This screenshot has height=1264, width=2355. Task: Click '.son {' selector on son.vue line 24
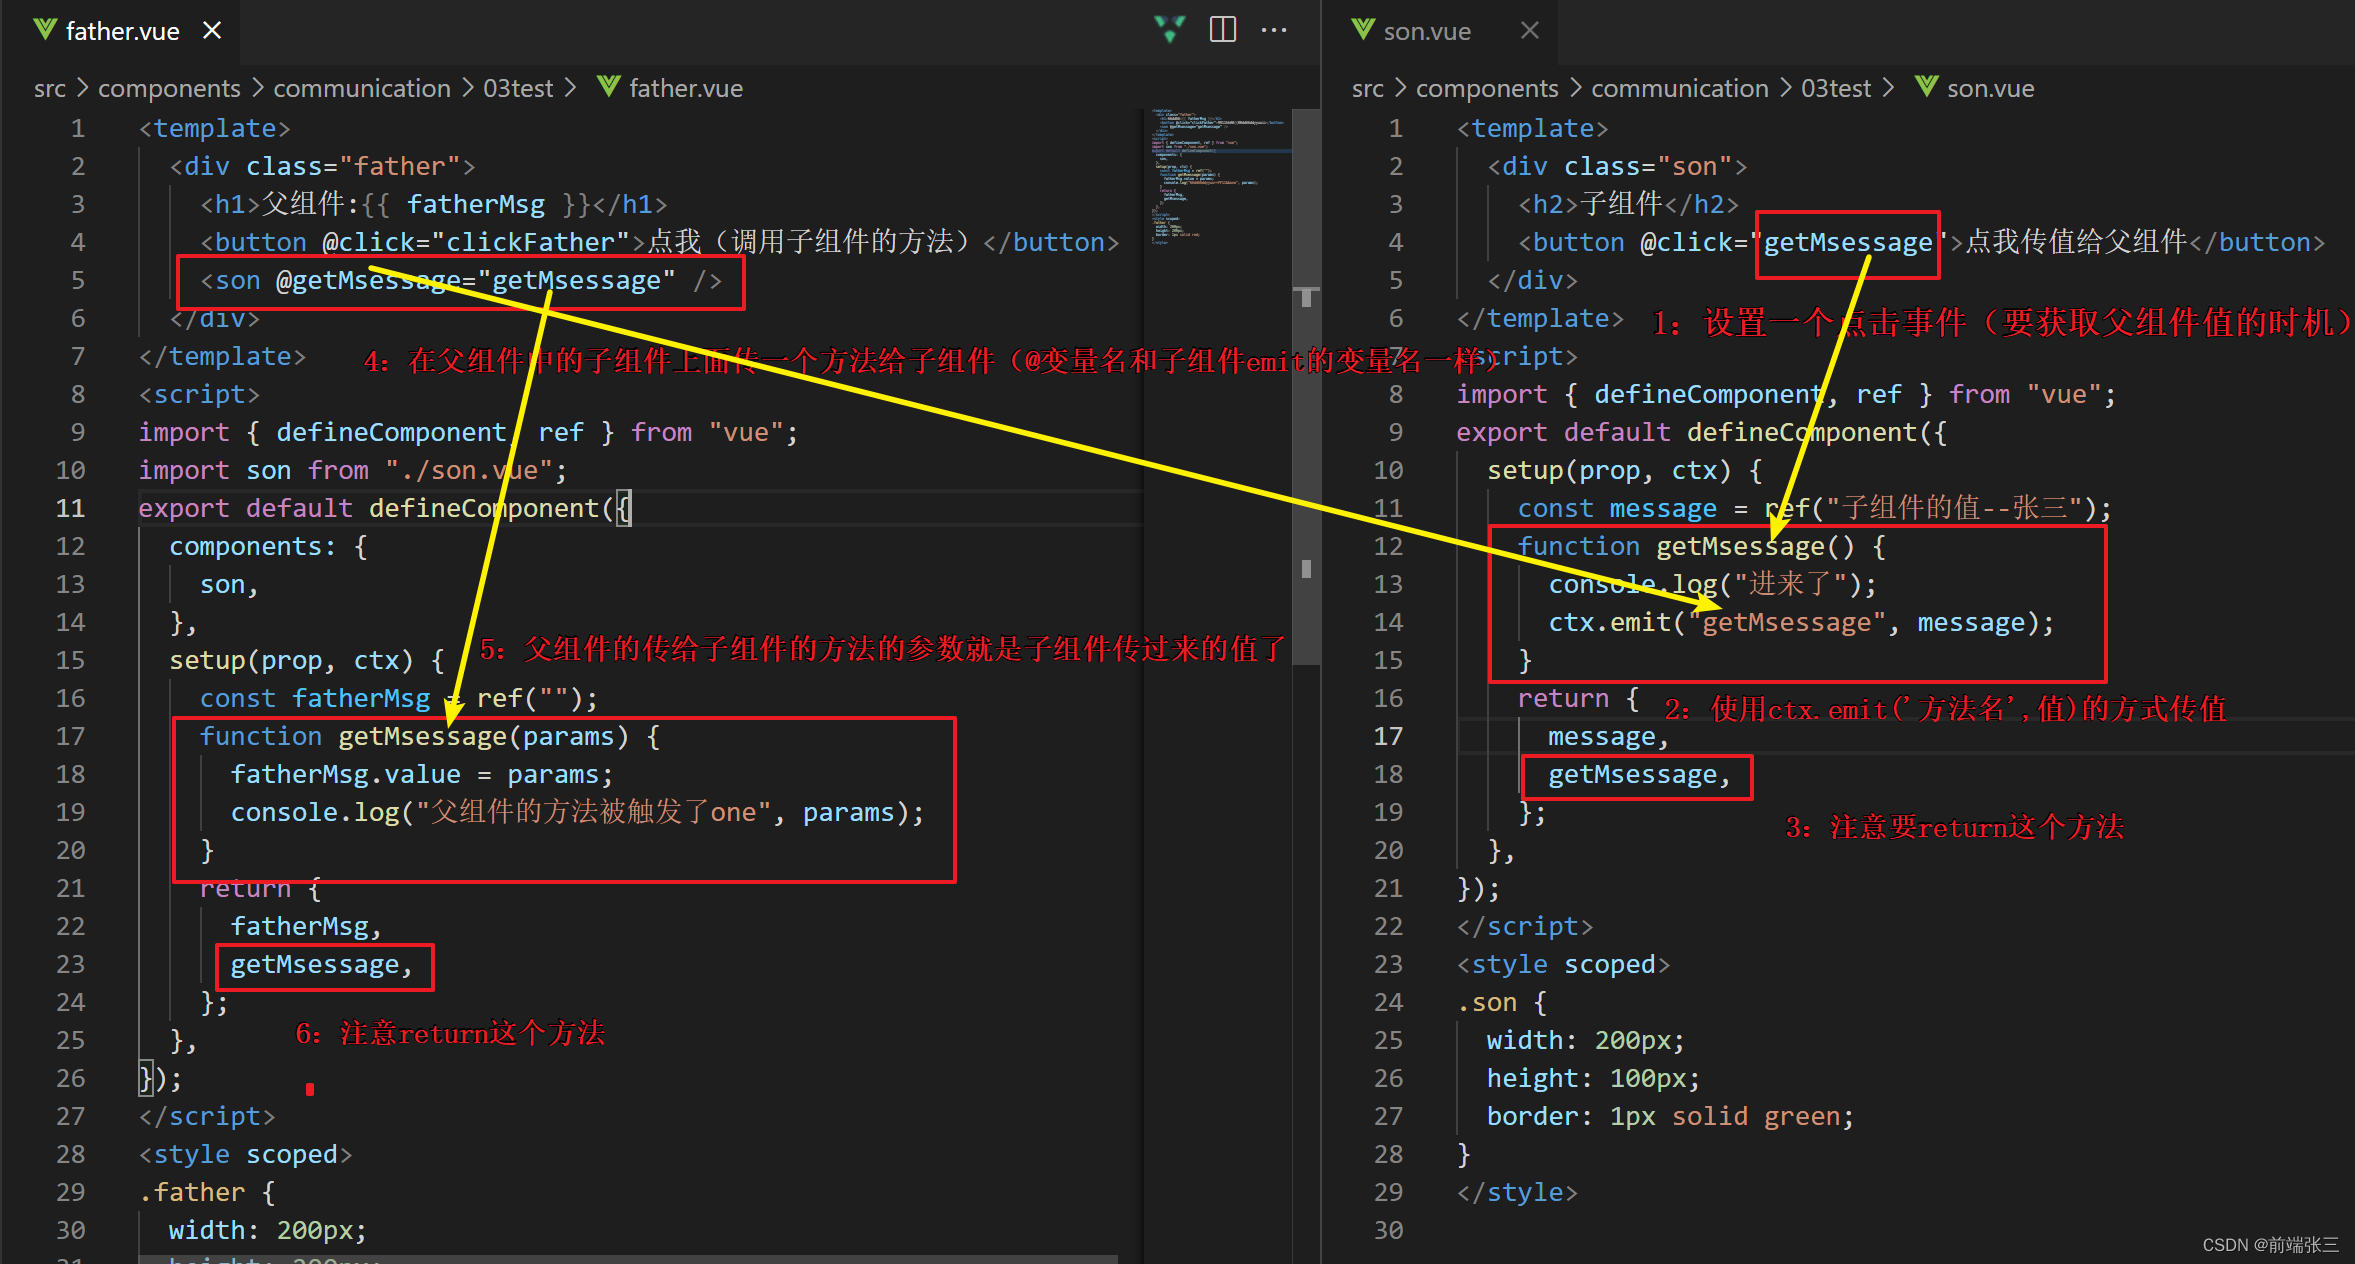[x=1502, y=1002]
